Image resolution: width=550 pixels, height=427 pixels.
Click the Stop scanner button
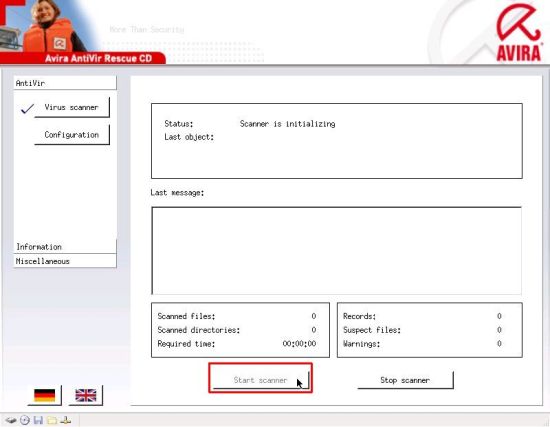[x=405, y=380]
